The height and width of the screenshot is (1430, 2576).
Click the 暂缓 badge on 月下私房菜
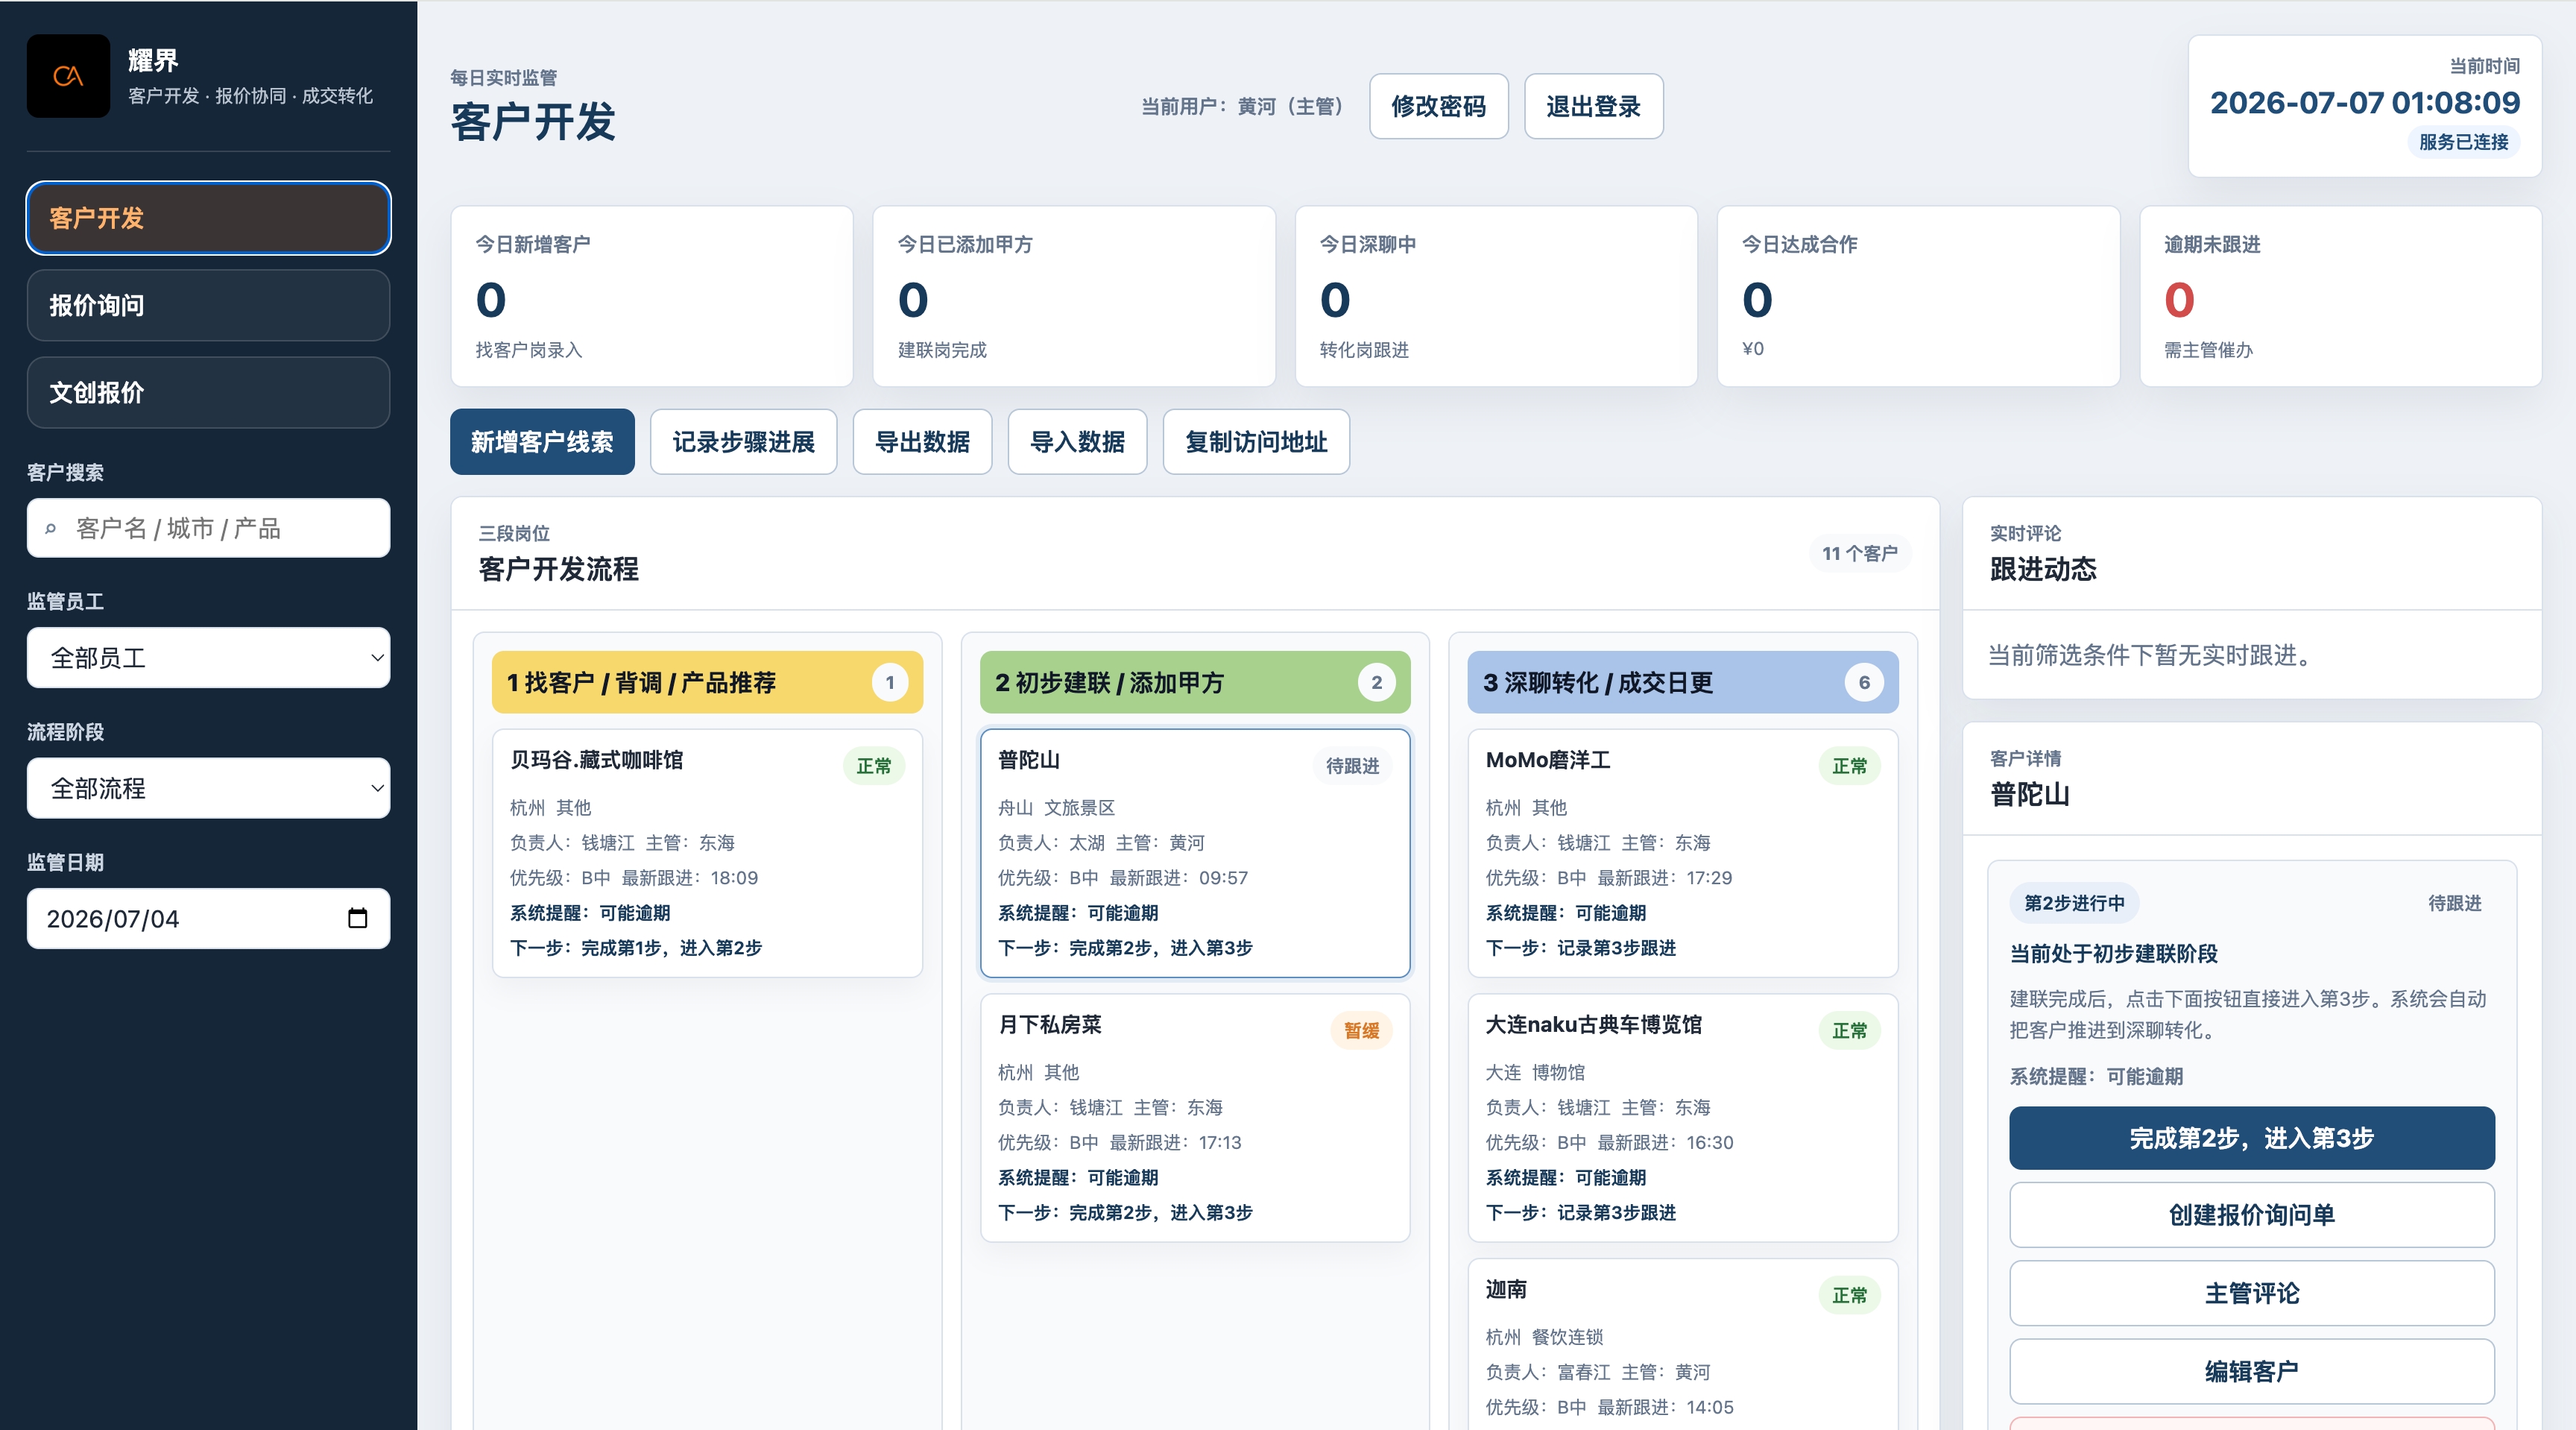1361,1030
